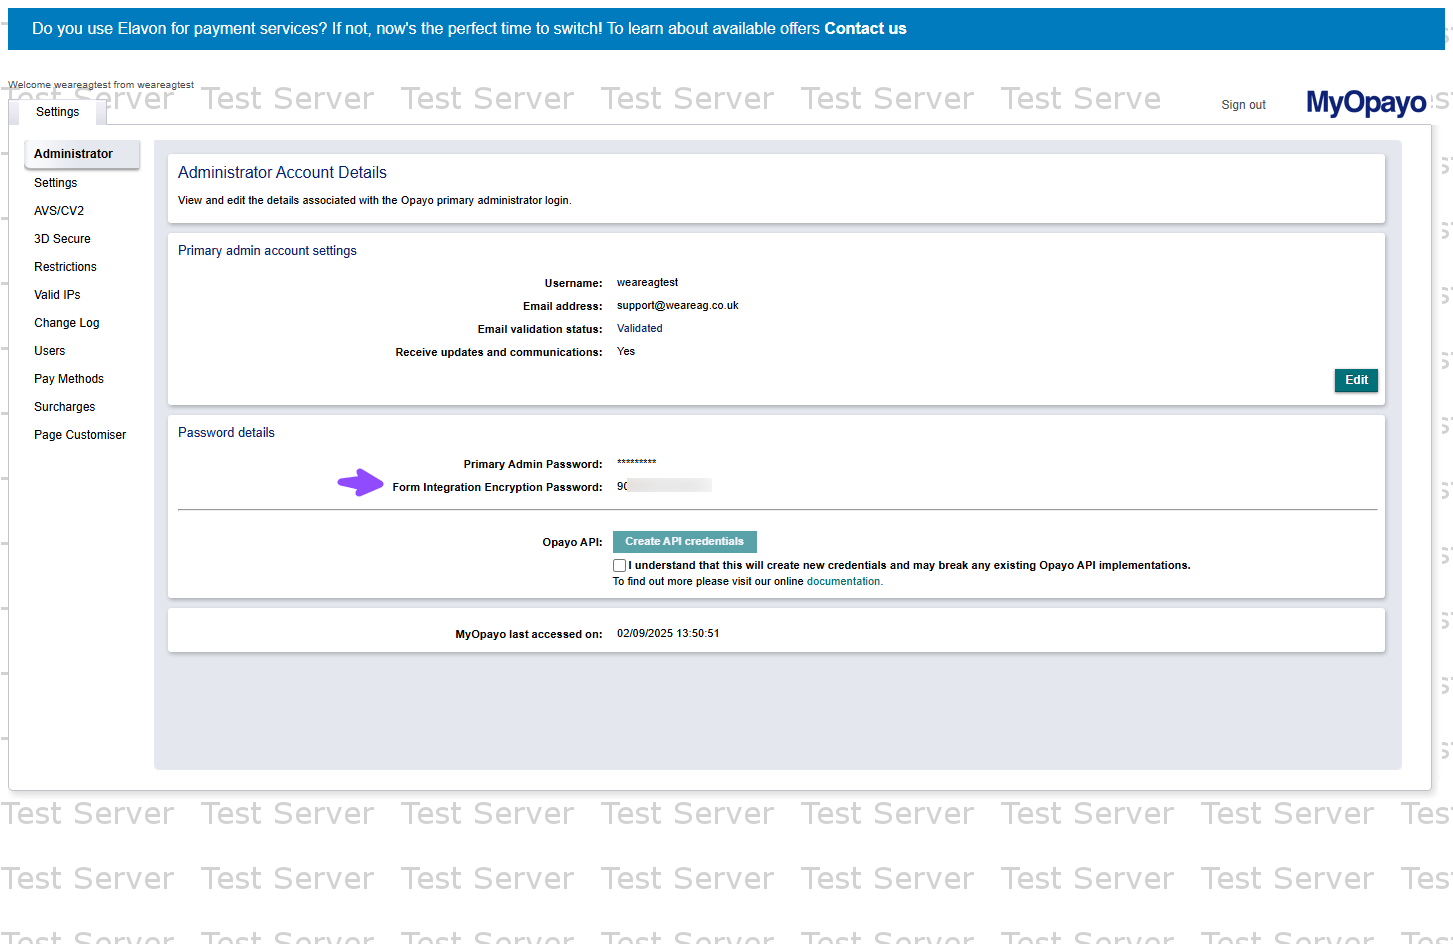
Task: Click the Edit button for admin account
Action: coord(1356,380)
